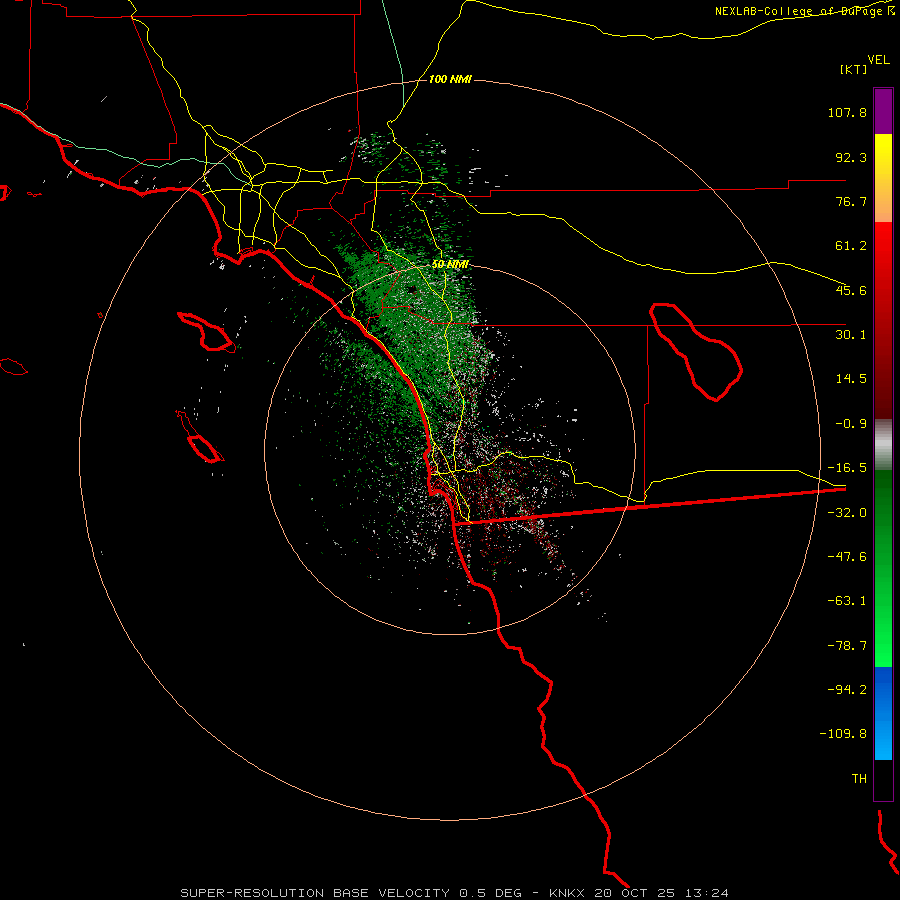Click the KNKX station identifier in caption
This screenshot has height=900, width=900.
[x=567, y=893]
